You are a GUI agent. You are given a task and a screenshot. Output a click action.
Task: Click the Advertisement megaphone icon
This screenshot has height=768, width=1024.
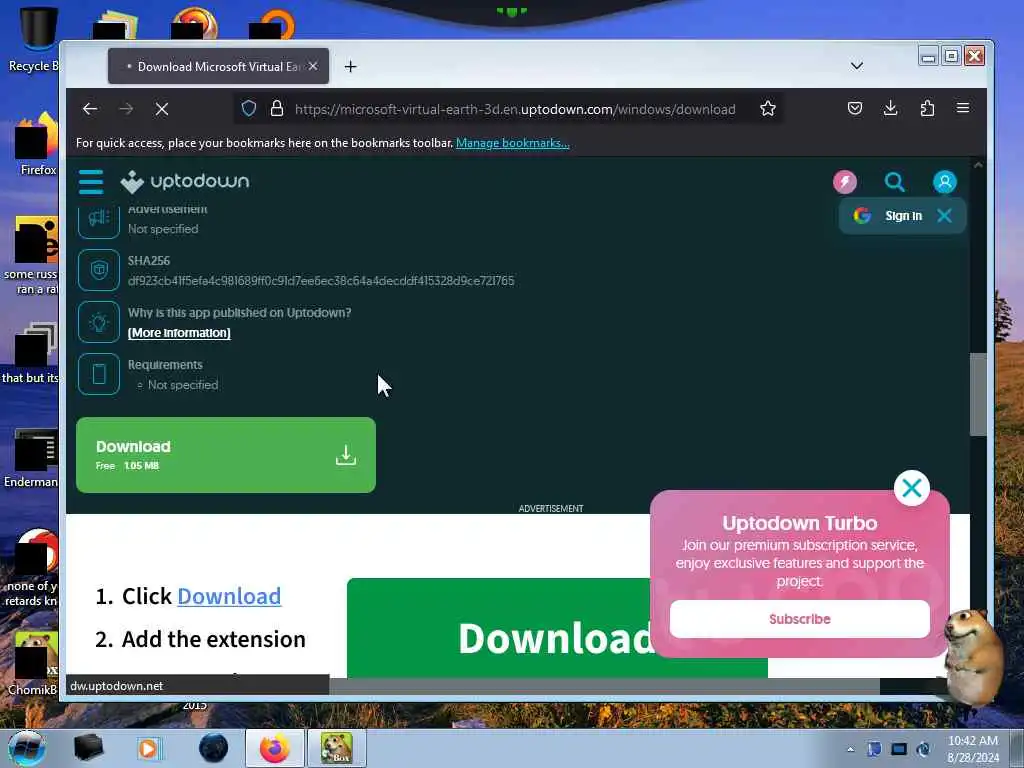pyautogui.click(x=99, y=220)
